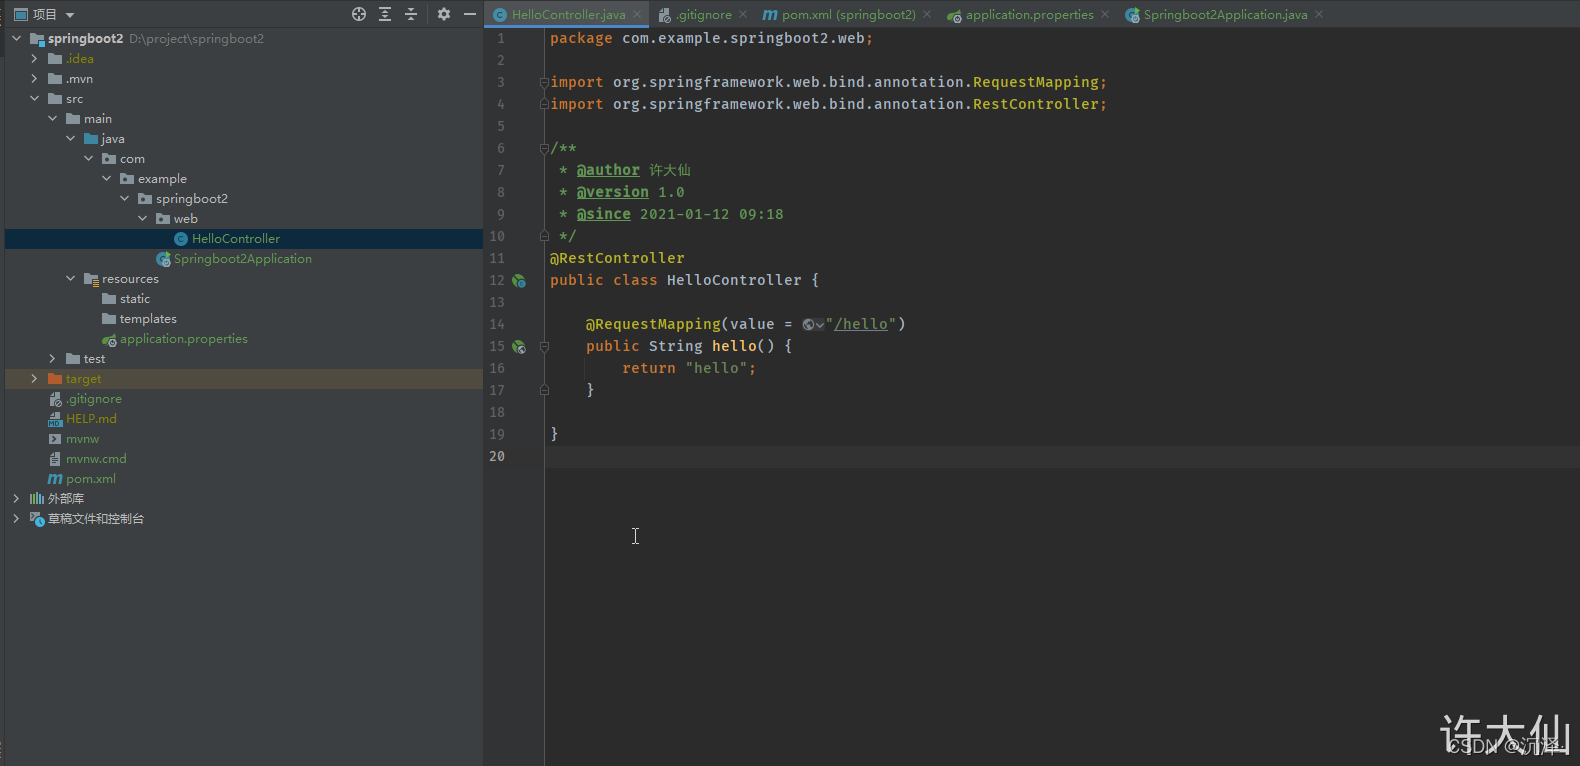The width and height of the screenshot is (1580, 766).
Task: Click the mvnw script file icon
Action: click(x=55, y=439)
